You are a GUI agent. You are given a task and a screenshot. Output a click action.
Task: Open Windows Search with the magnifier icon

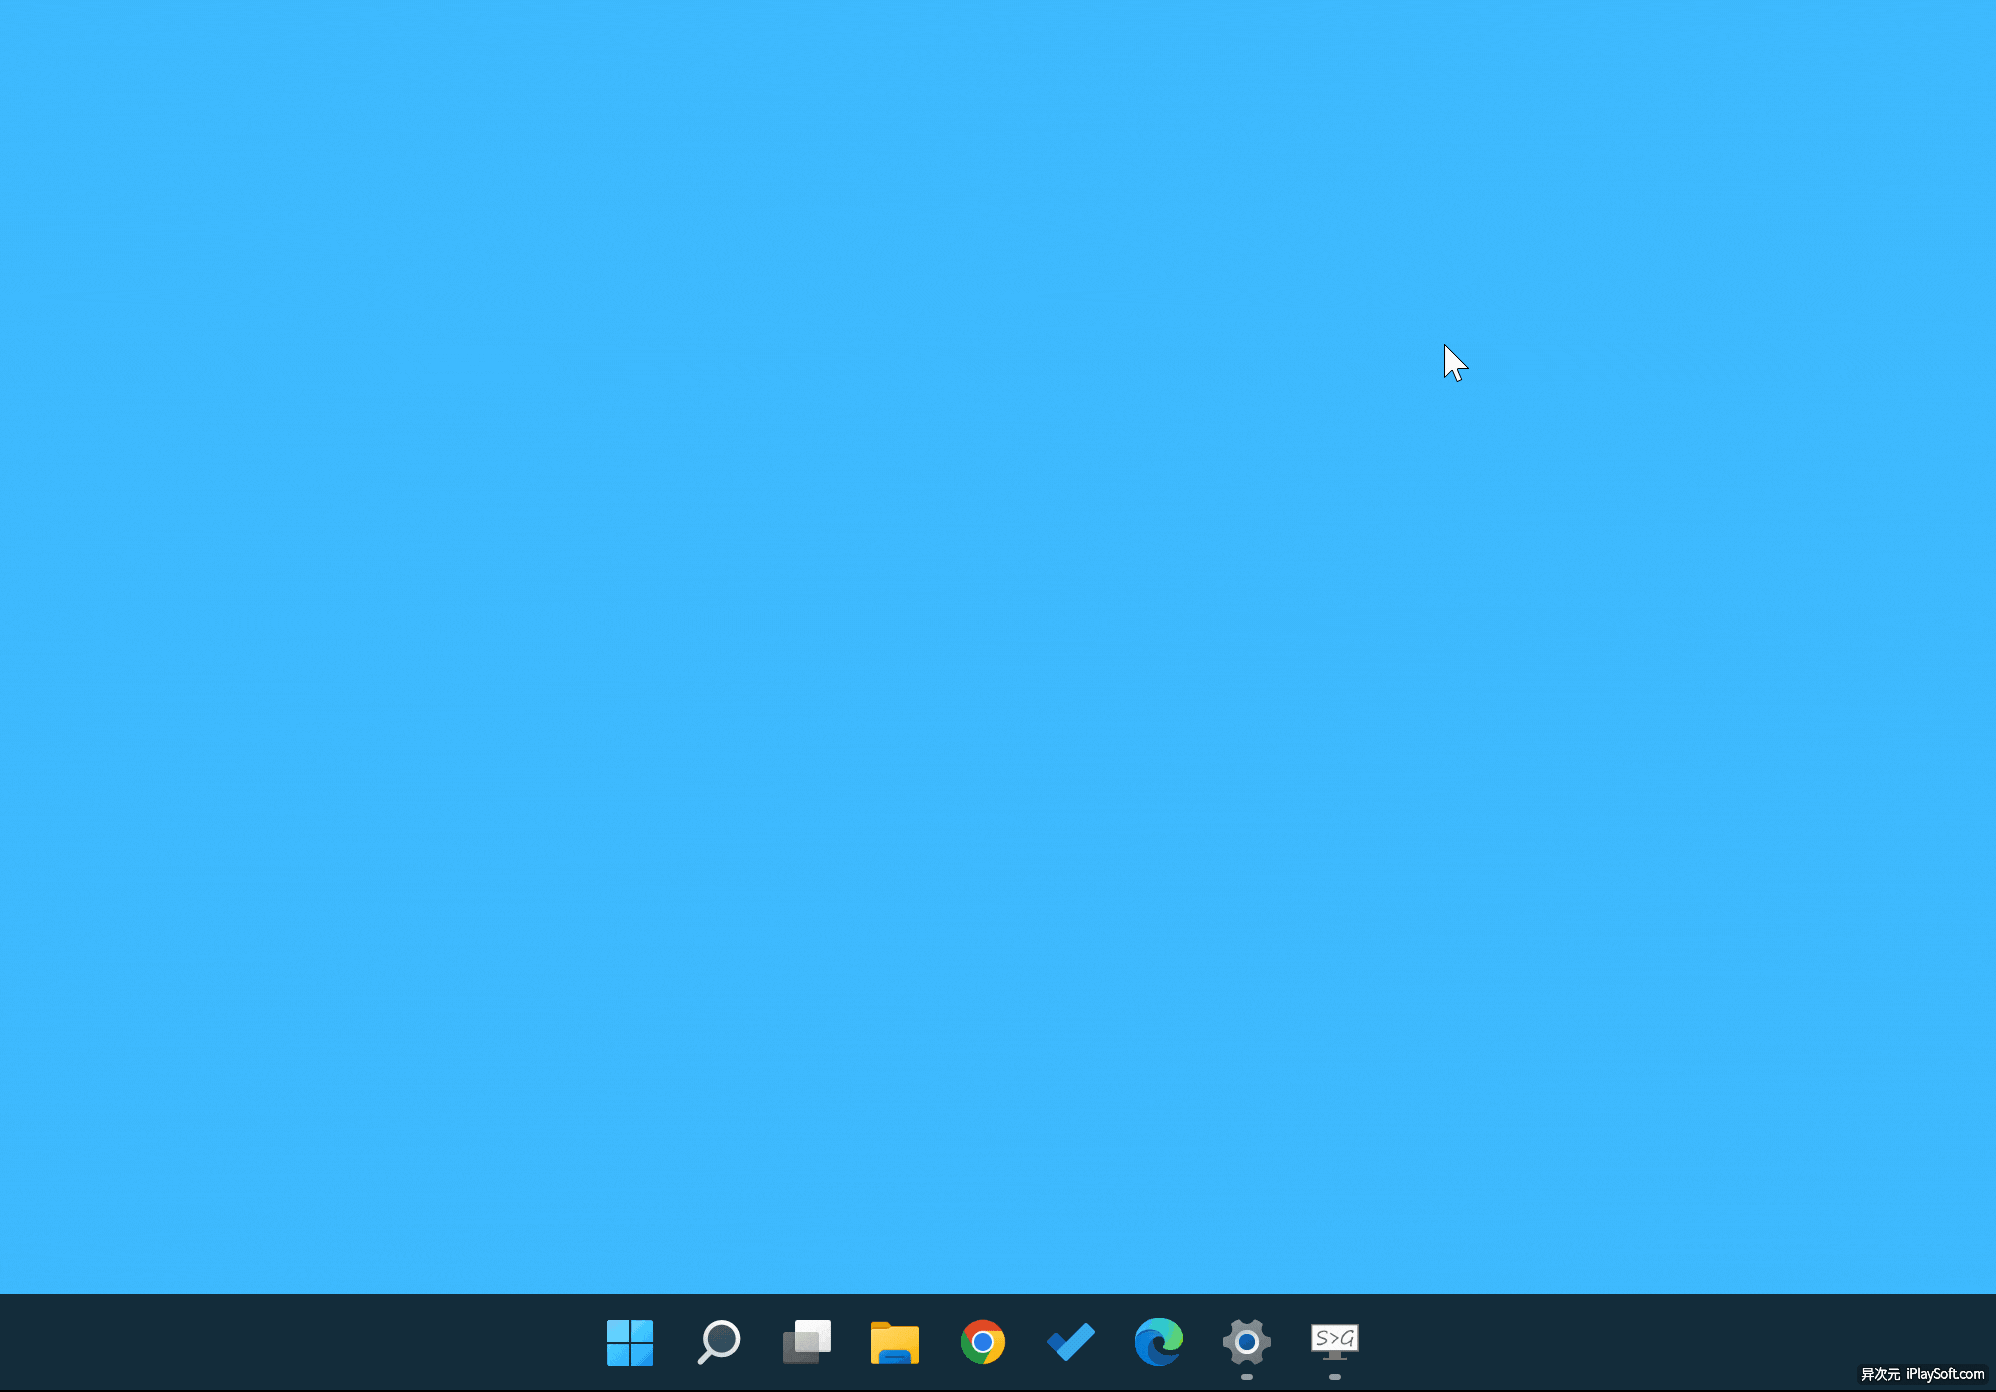coord(719,1342)
